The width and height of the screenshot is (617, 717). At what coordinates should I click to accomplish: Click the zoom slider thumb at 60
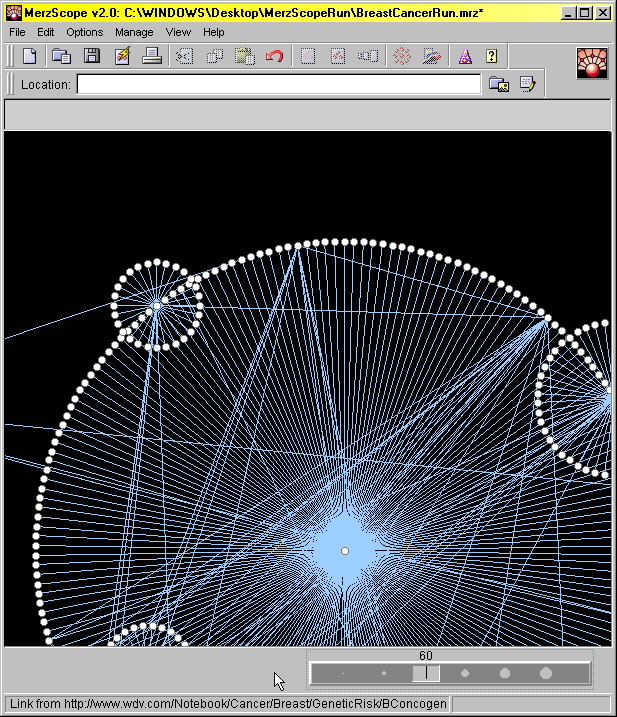(426, 674)
